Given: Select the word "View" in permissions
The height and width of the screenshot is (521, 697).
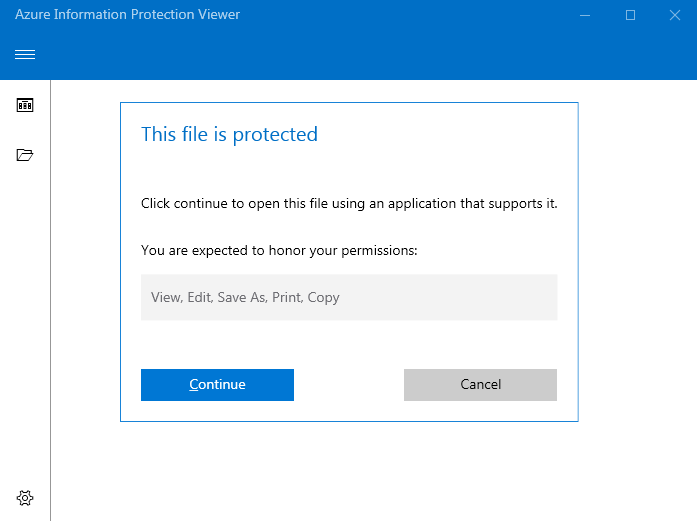Looking at the screenshot, I should click(x=167, y=297).
